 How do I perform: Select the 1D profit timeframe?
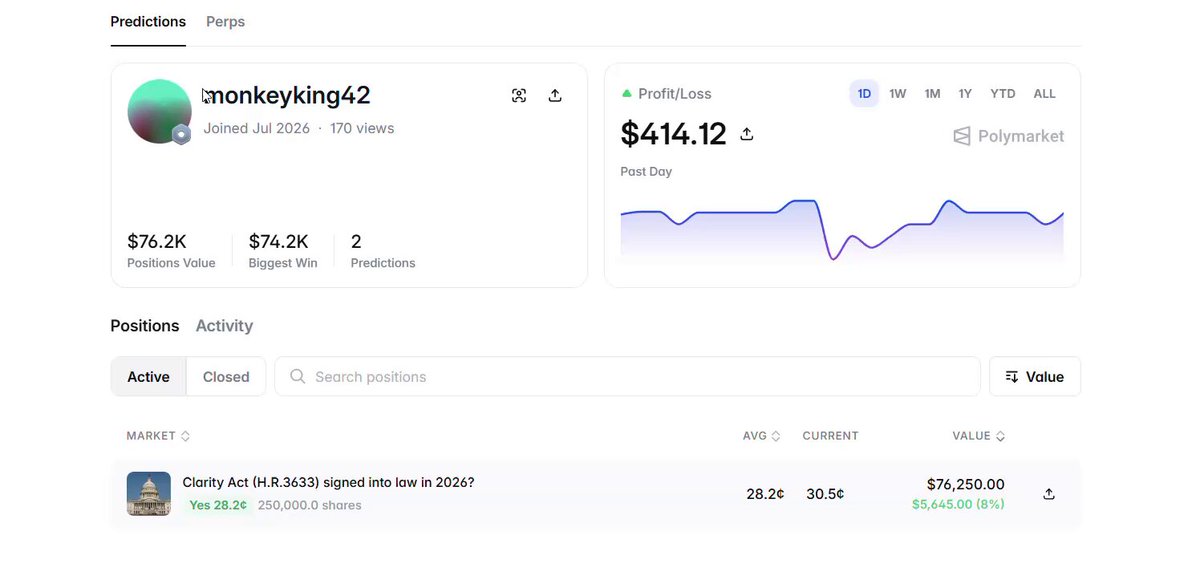864,94
